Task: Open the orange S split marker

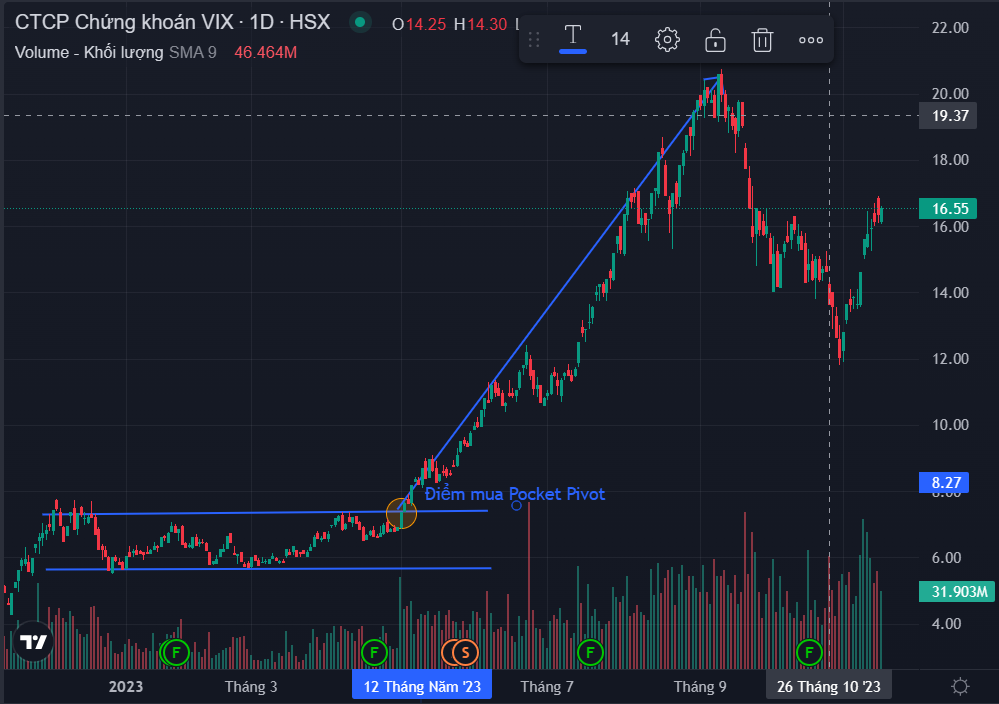Action: 465,652
